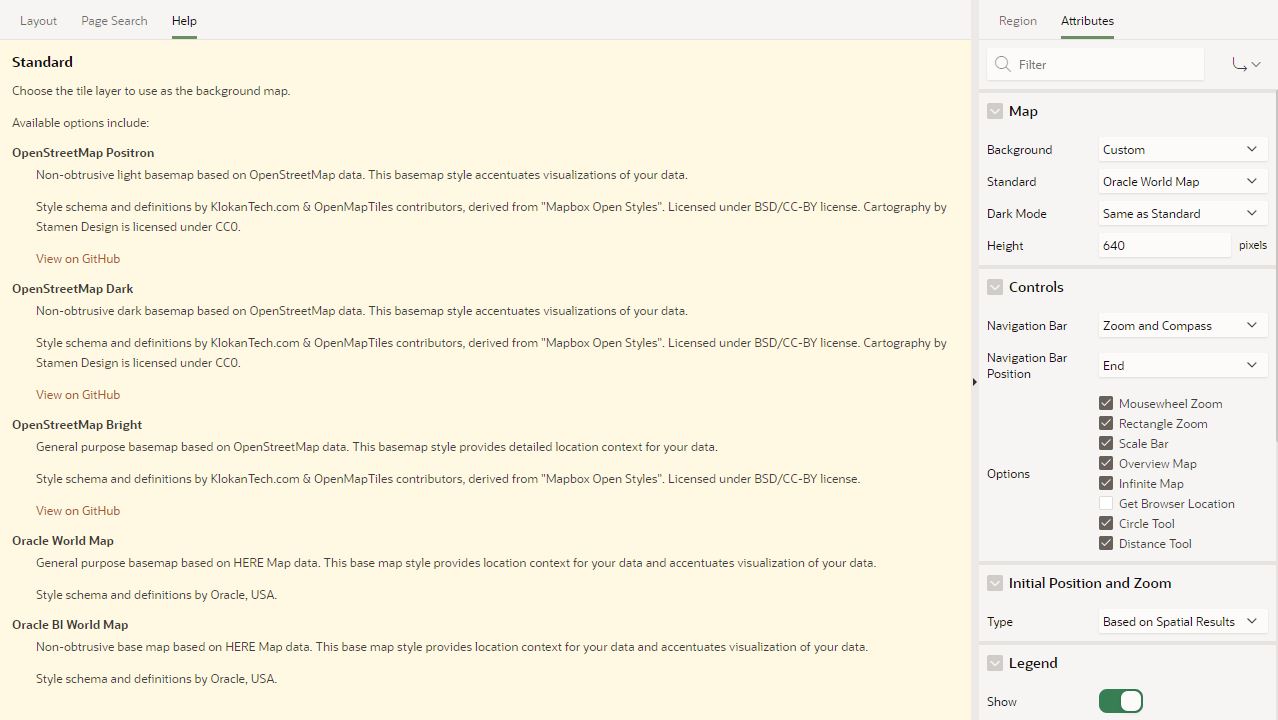Collapse the Controls section
Screen dimensions: 1278x720
995,287
